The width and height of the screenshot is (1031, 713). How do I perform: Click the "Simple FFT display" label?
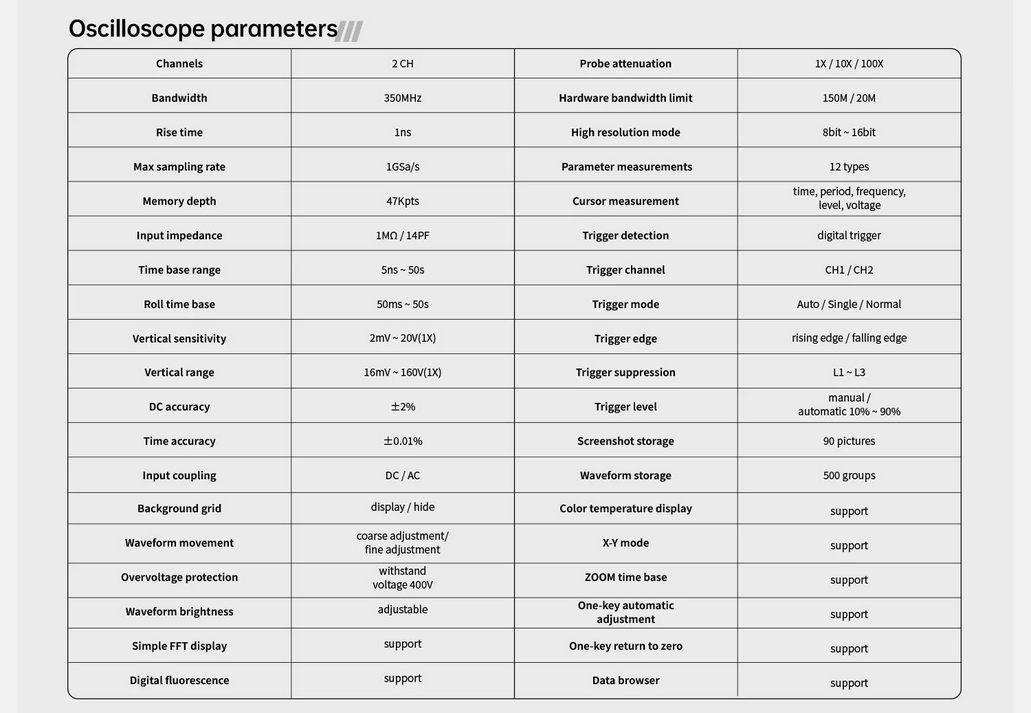[x=179, y=646]
